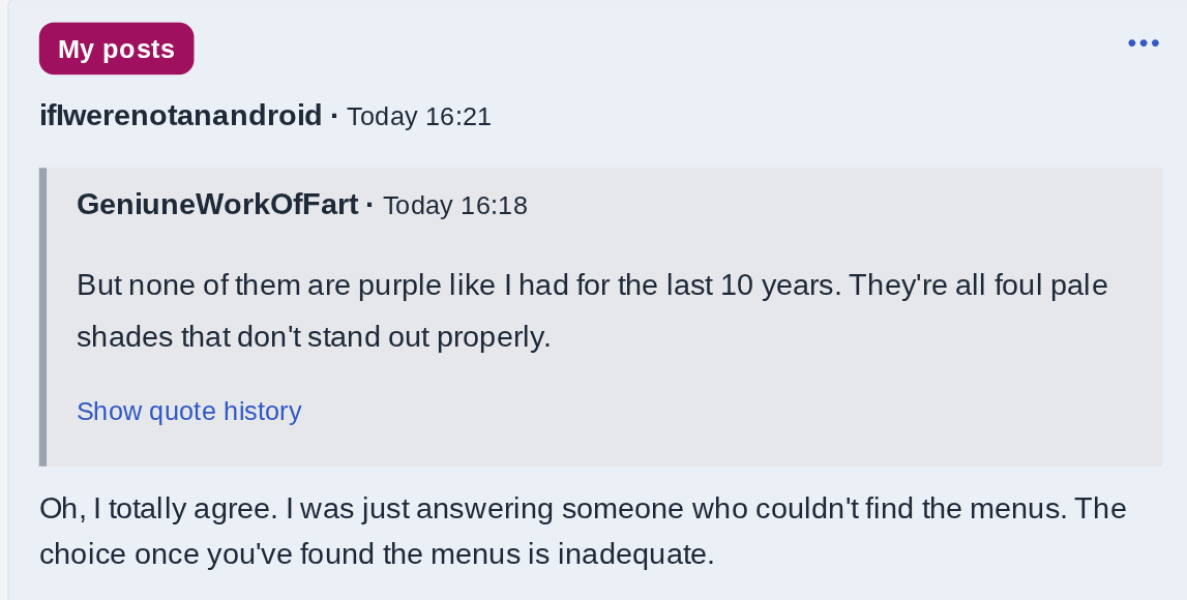
Task: Expand Show quote history
Action: (x=189, y=411)
